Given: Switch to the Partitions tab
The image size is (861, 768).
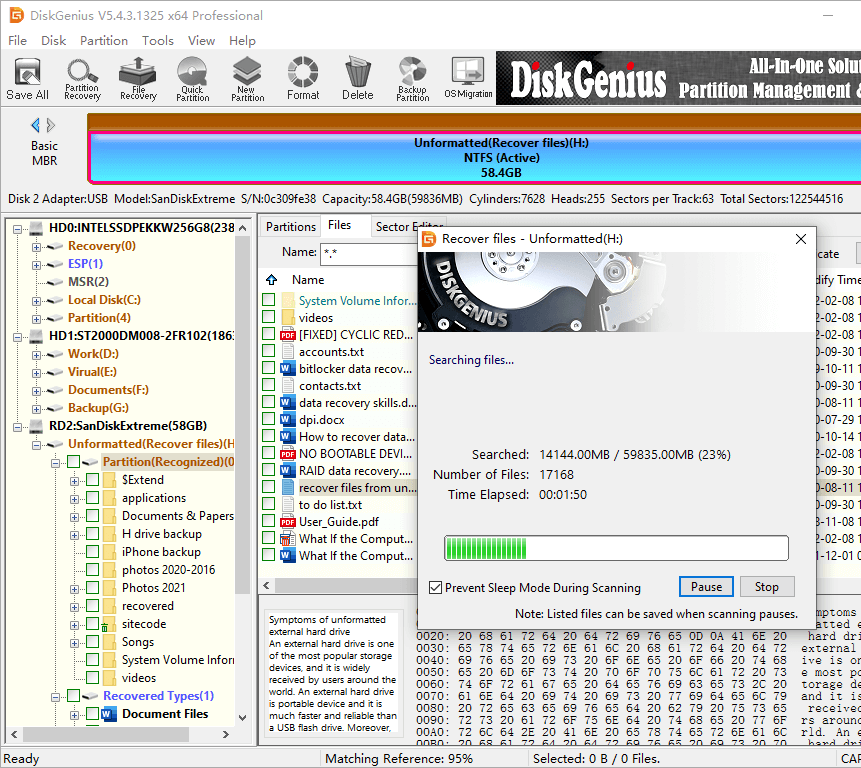Looking at the screenshot, I should tap(291, 227).
